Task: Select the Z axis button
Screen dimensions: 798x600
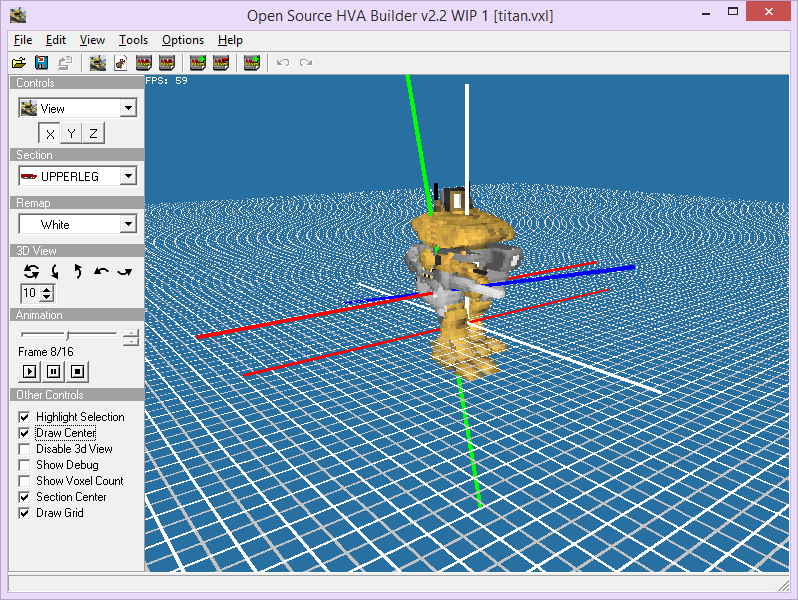Action: tap(94, 133)
